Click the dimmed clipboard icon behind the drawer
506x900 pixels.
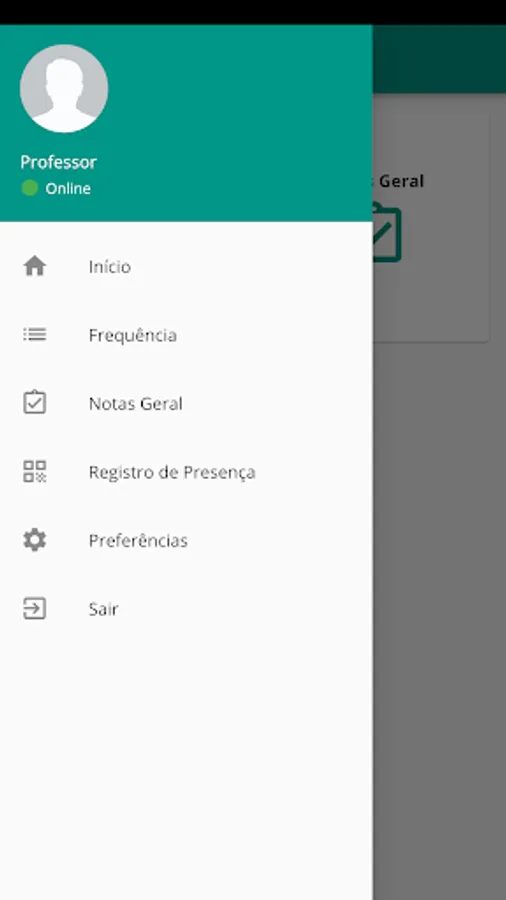point(387,232)
